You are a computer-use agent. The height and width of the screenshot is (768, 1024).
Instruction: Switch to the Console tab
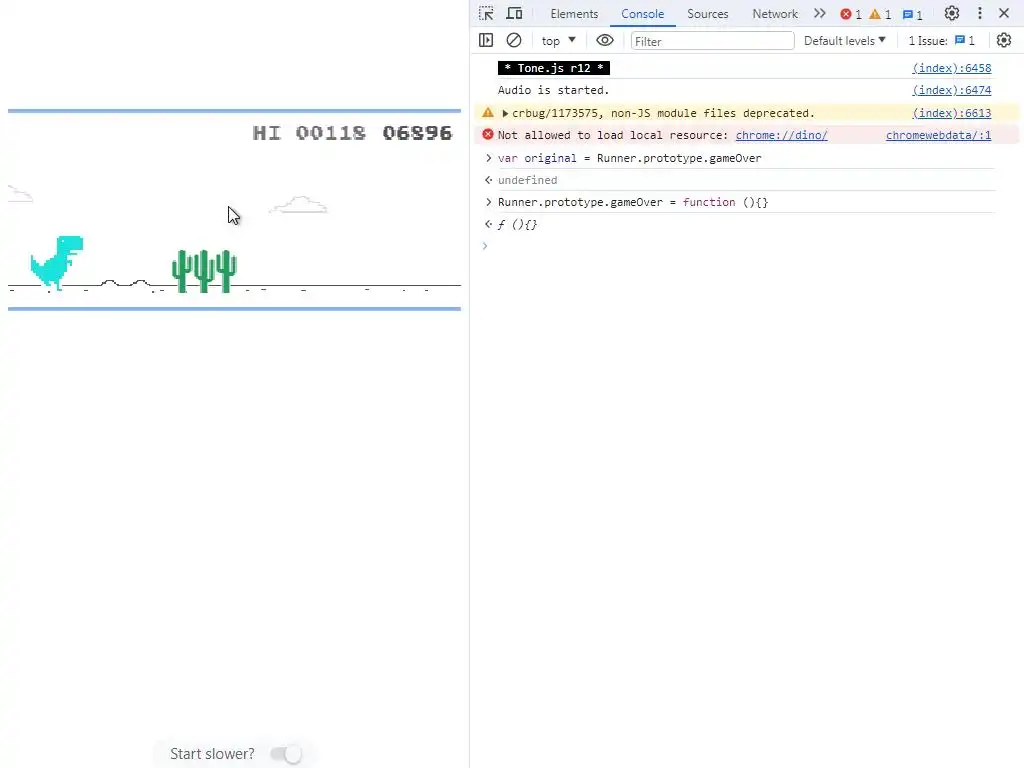[643, 14]
